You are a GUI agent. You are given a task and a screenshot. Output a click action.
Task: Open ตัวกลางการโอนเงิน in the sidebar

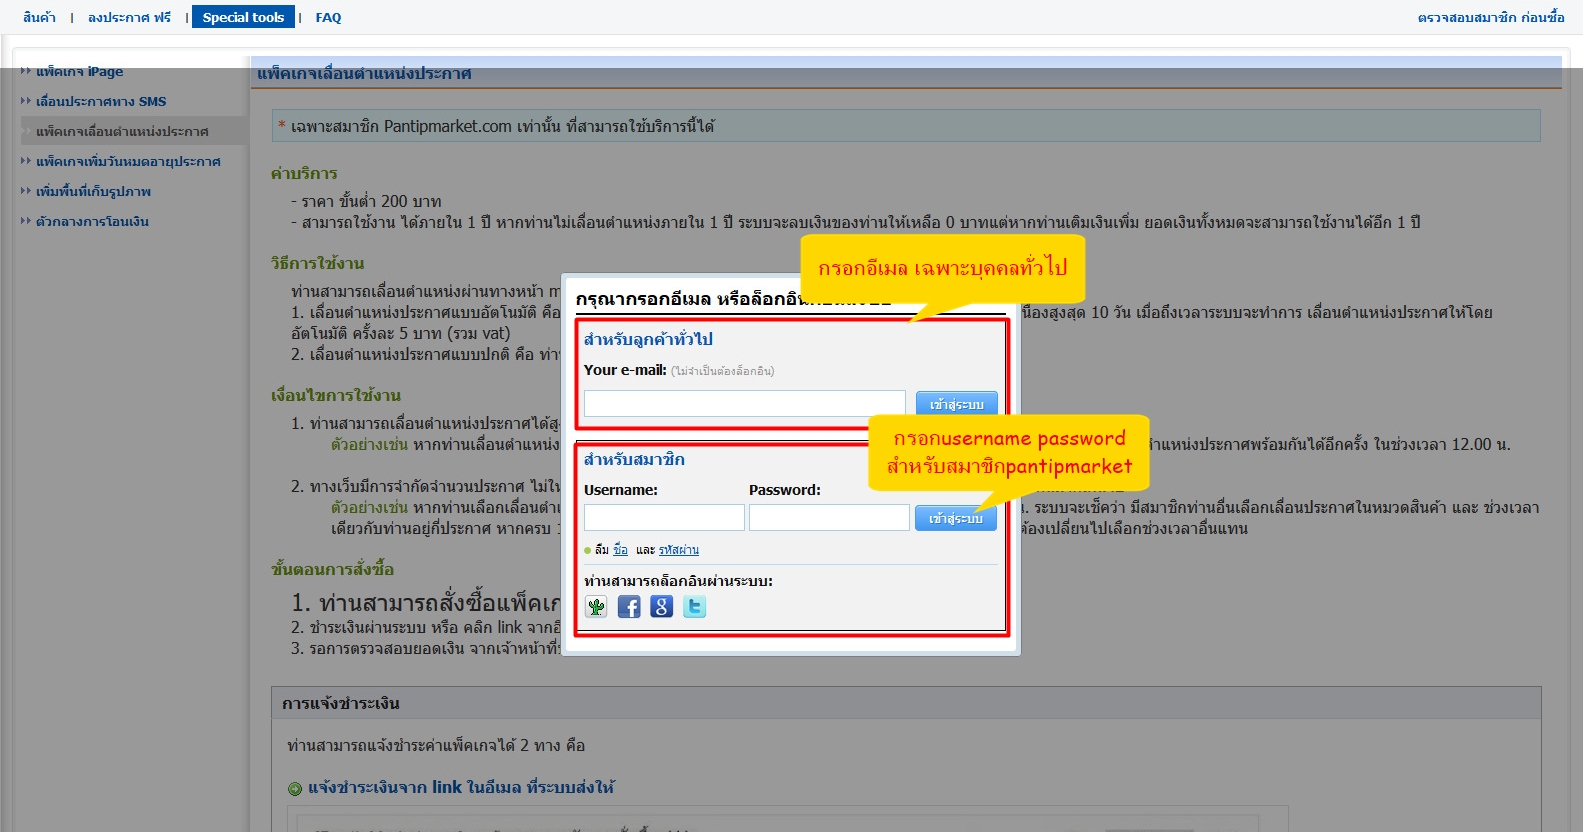pos(92,221)
